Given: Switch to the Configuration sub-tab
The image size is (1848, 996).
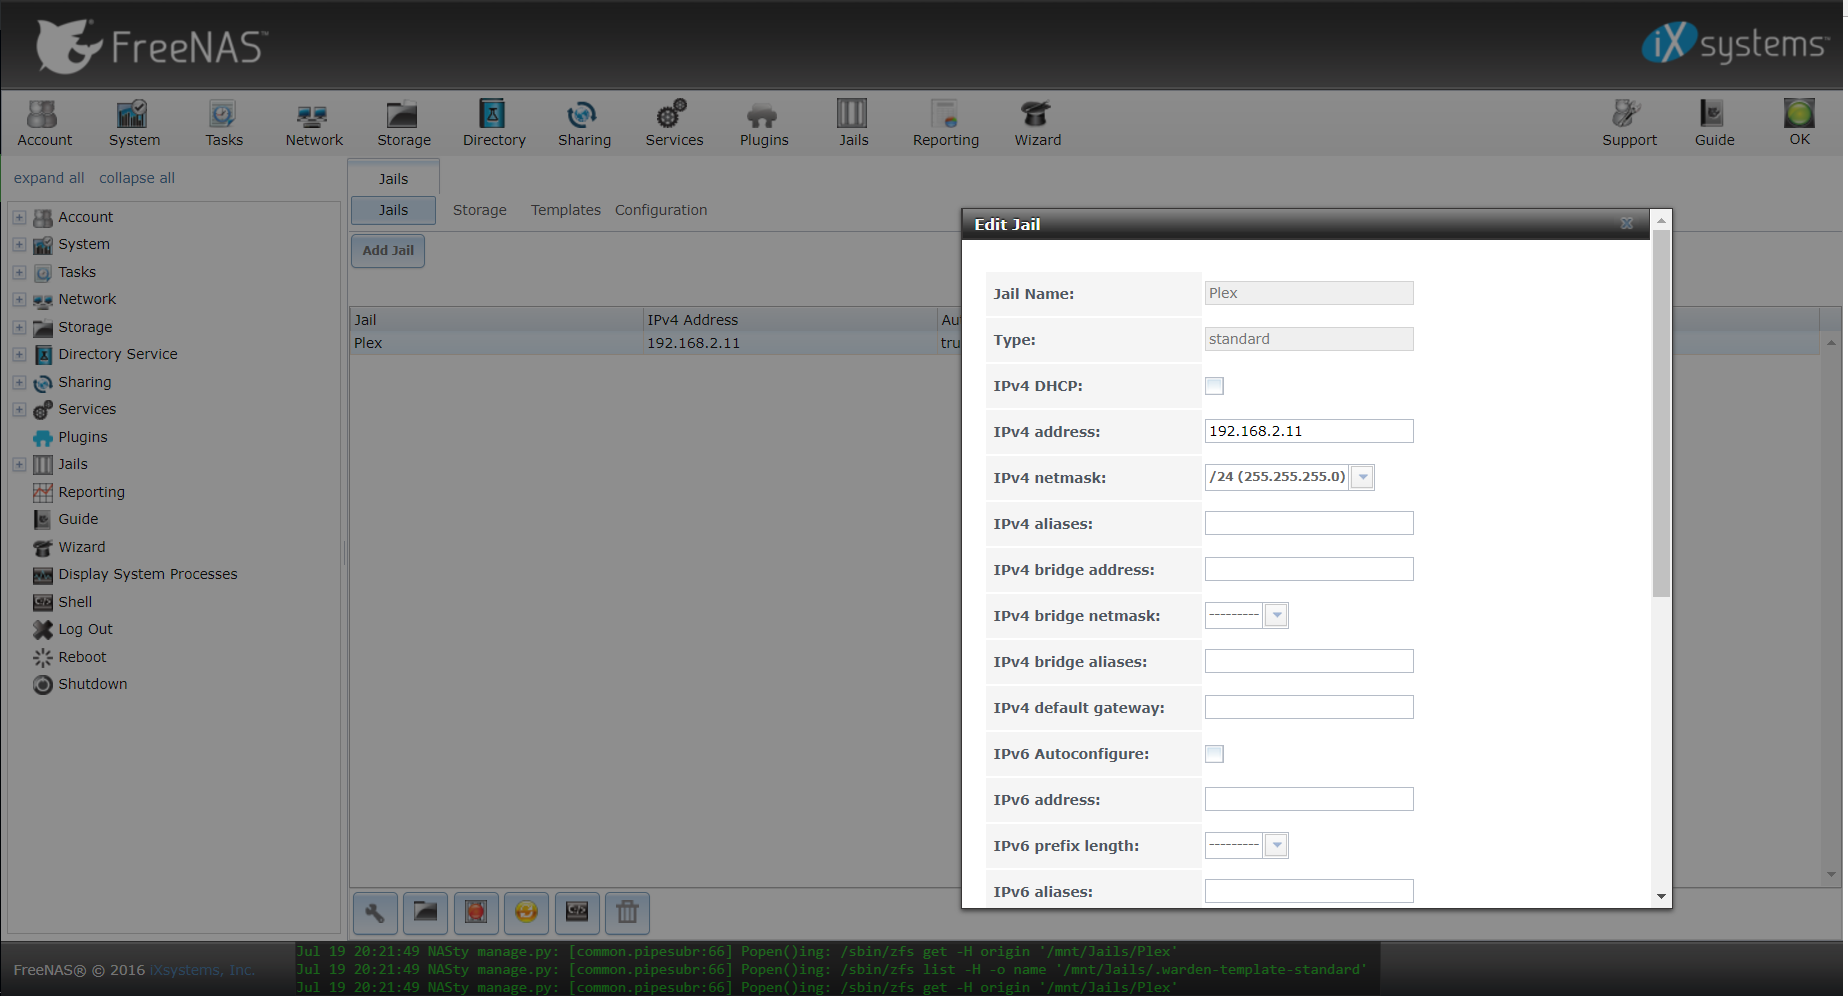Looking at the screenshot, I should (660, 210).
